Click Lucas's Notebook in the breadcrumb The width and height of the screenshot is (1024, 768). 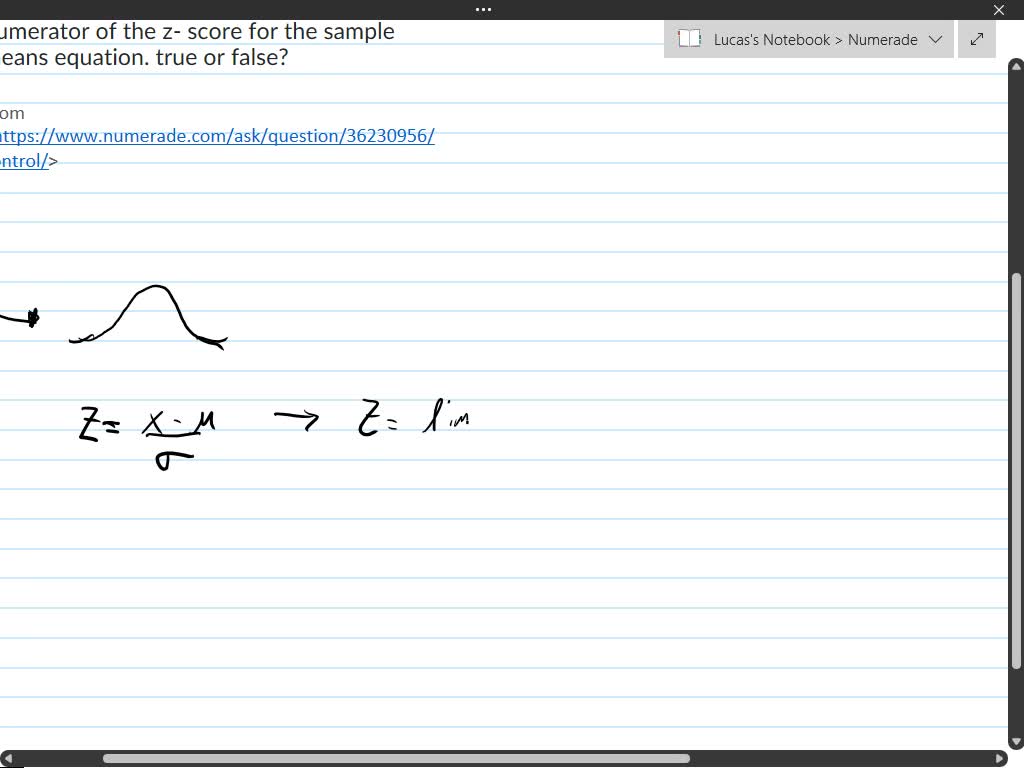point(770,40)
